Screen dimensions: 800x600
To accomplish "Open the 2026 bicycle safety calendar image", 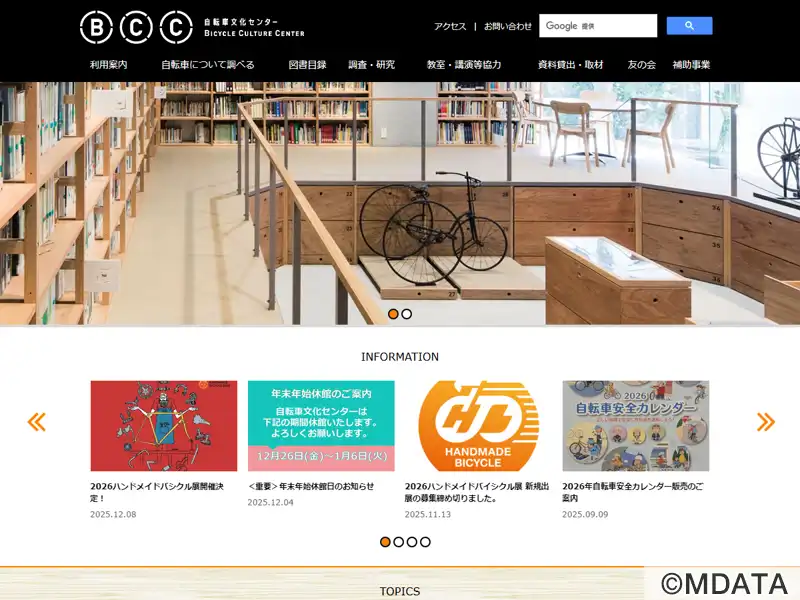I will (x=636, y=426).
